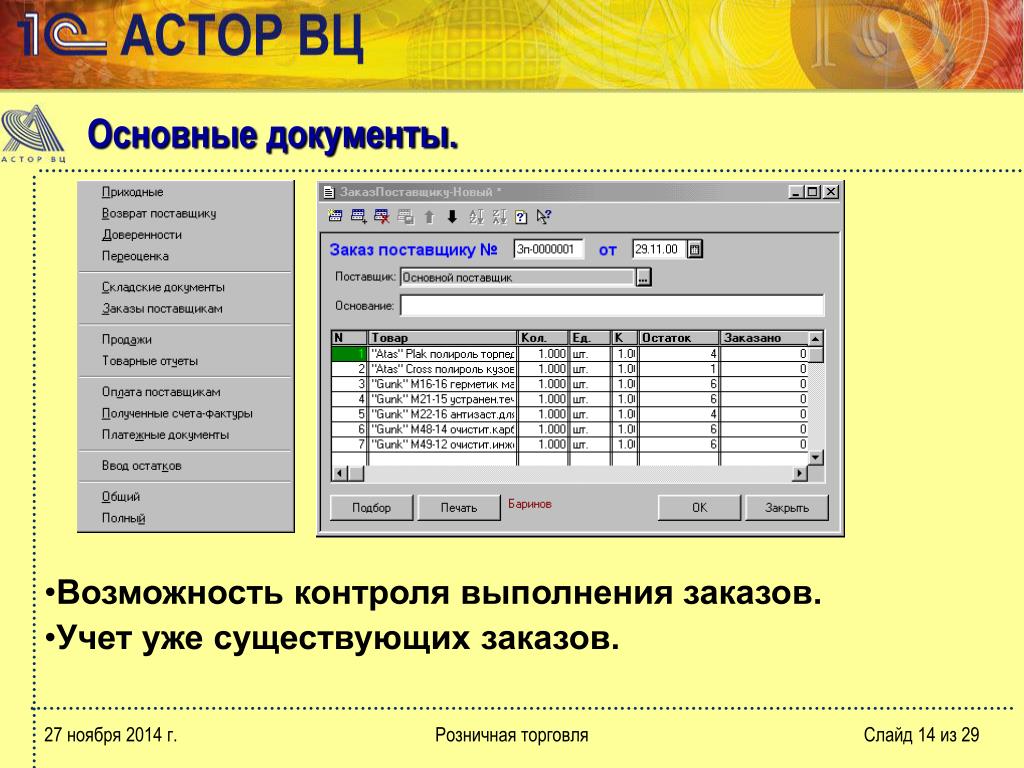Click the order number field 3п-0000001

tap(549, 249)
